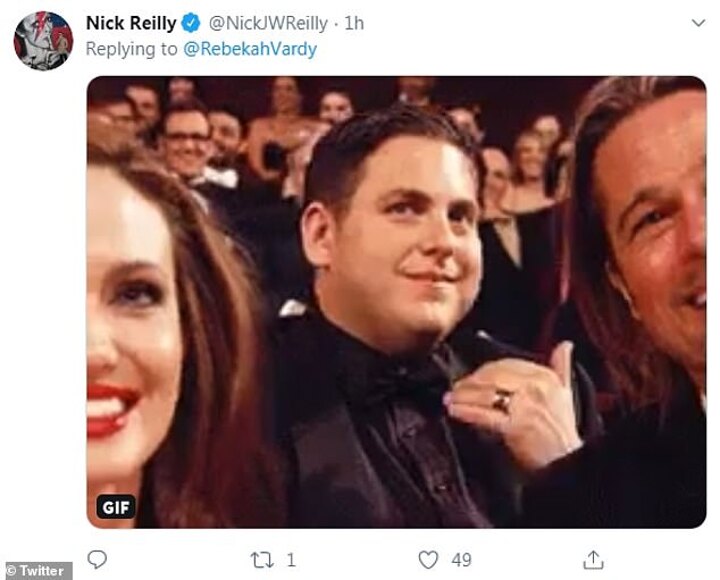Click the 49 likes count
The image size is (720, 580).
point(461,560)
